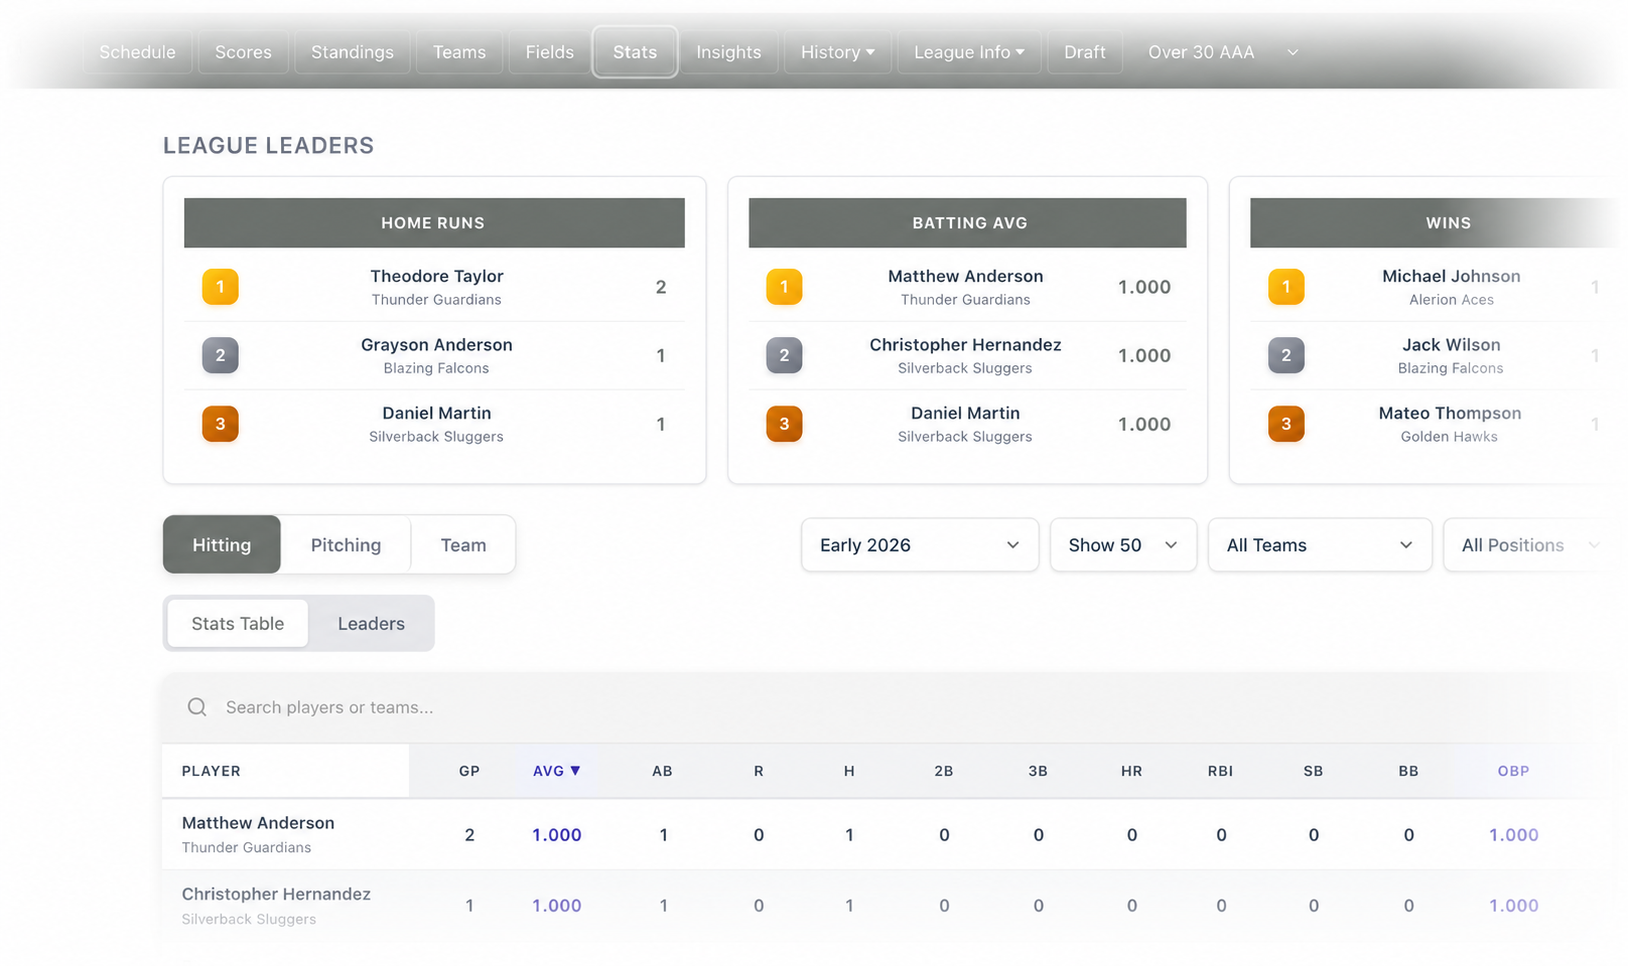Switch to Team stats view

(x=463, y=545)
